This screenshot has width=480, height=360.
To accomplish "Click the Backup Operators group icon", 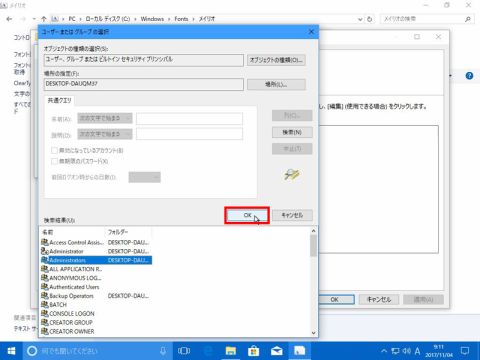I will coord(45,296).
